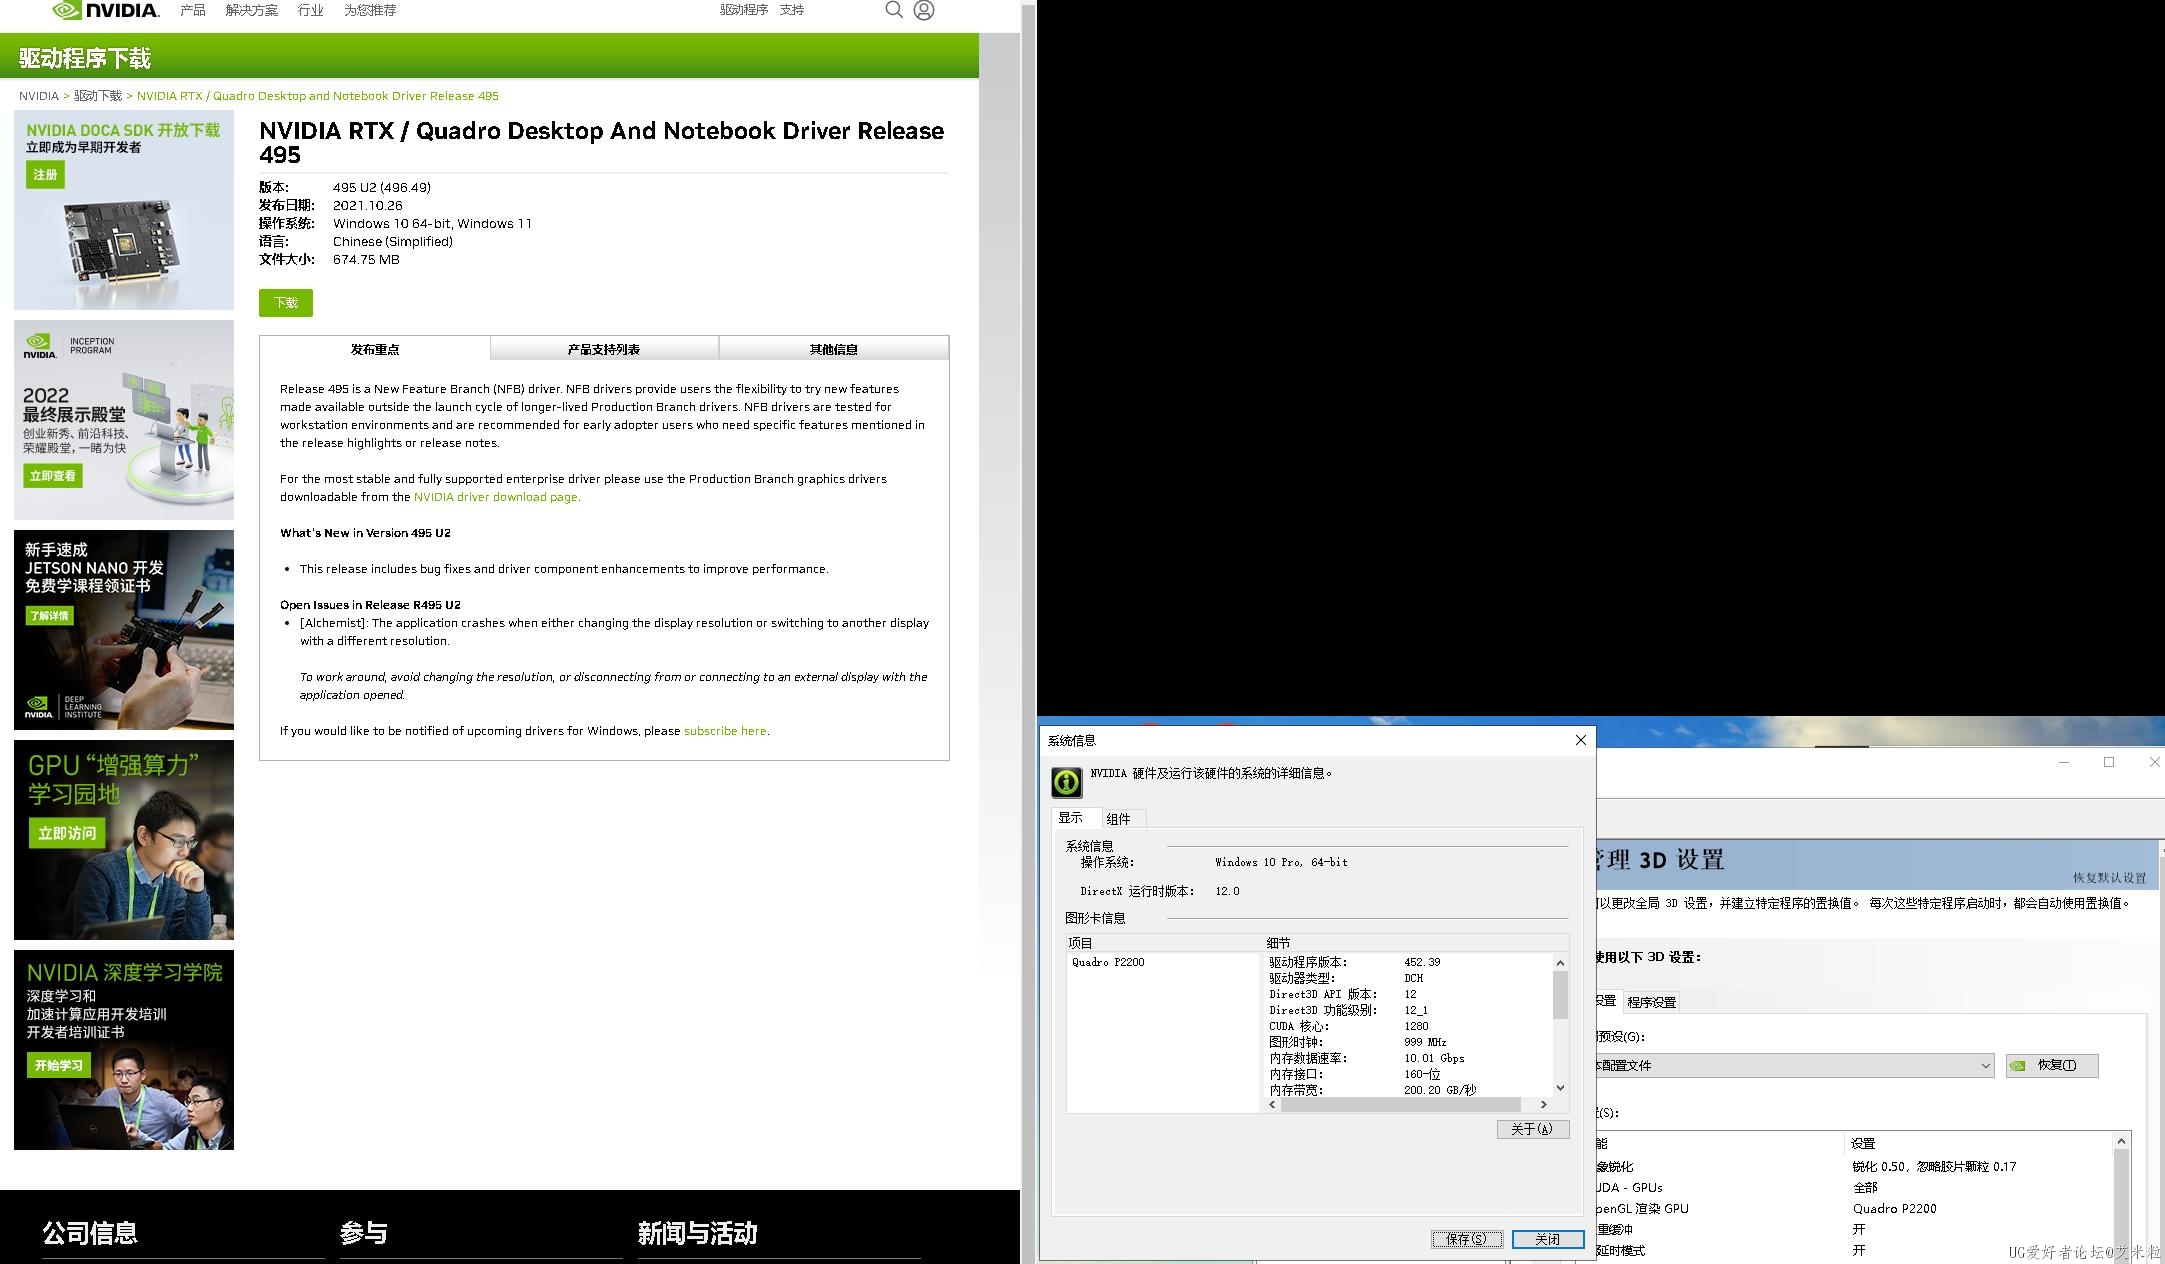2165x1264 pixels.
Task: Open the user account icon in header
Action: tap(924, 10)
